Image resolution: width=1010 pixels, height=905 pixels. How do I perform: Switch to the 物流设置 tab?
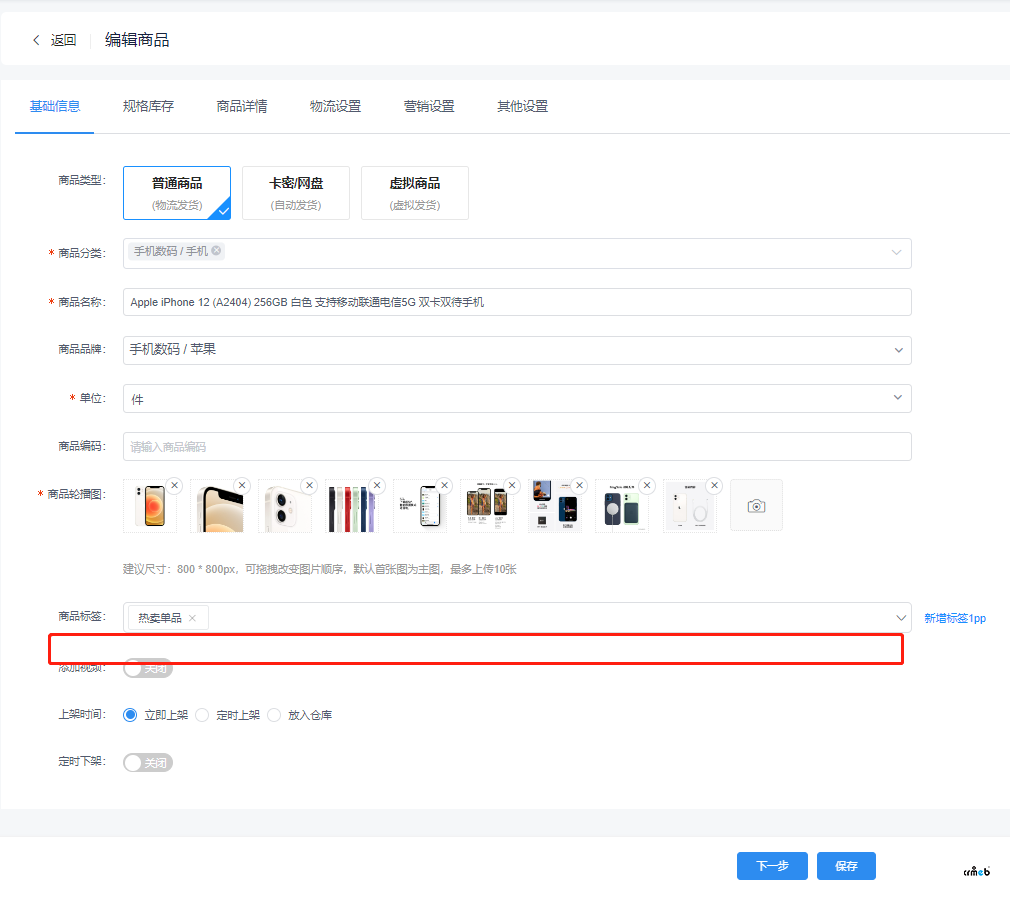(335, 106)
